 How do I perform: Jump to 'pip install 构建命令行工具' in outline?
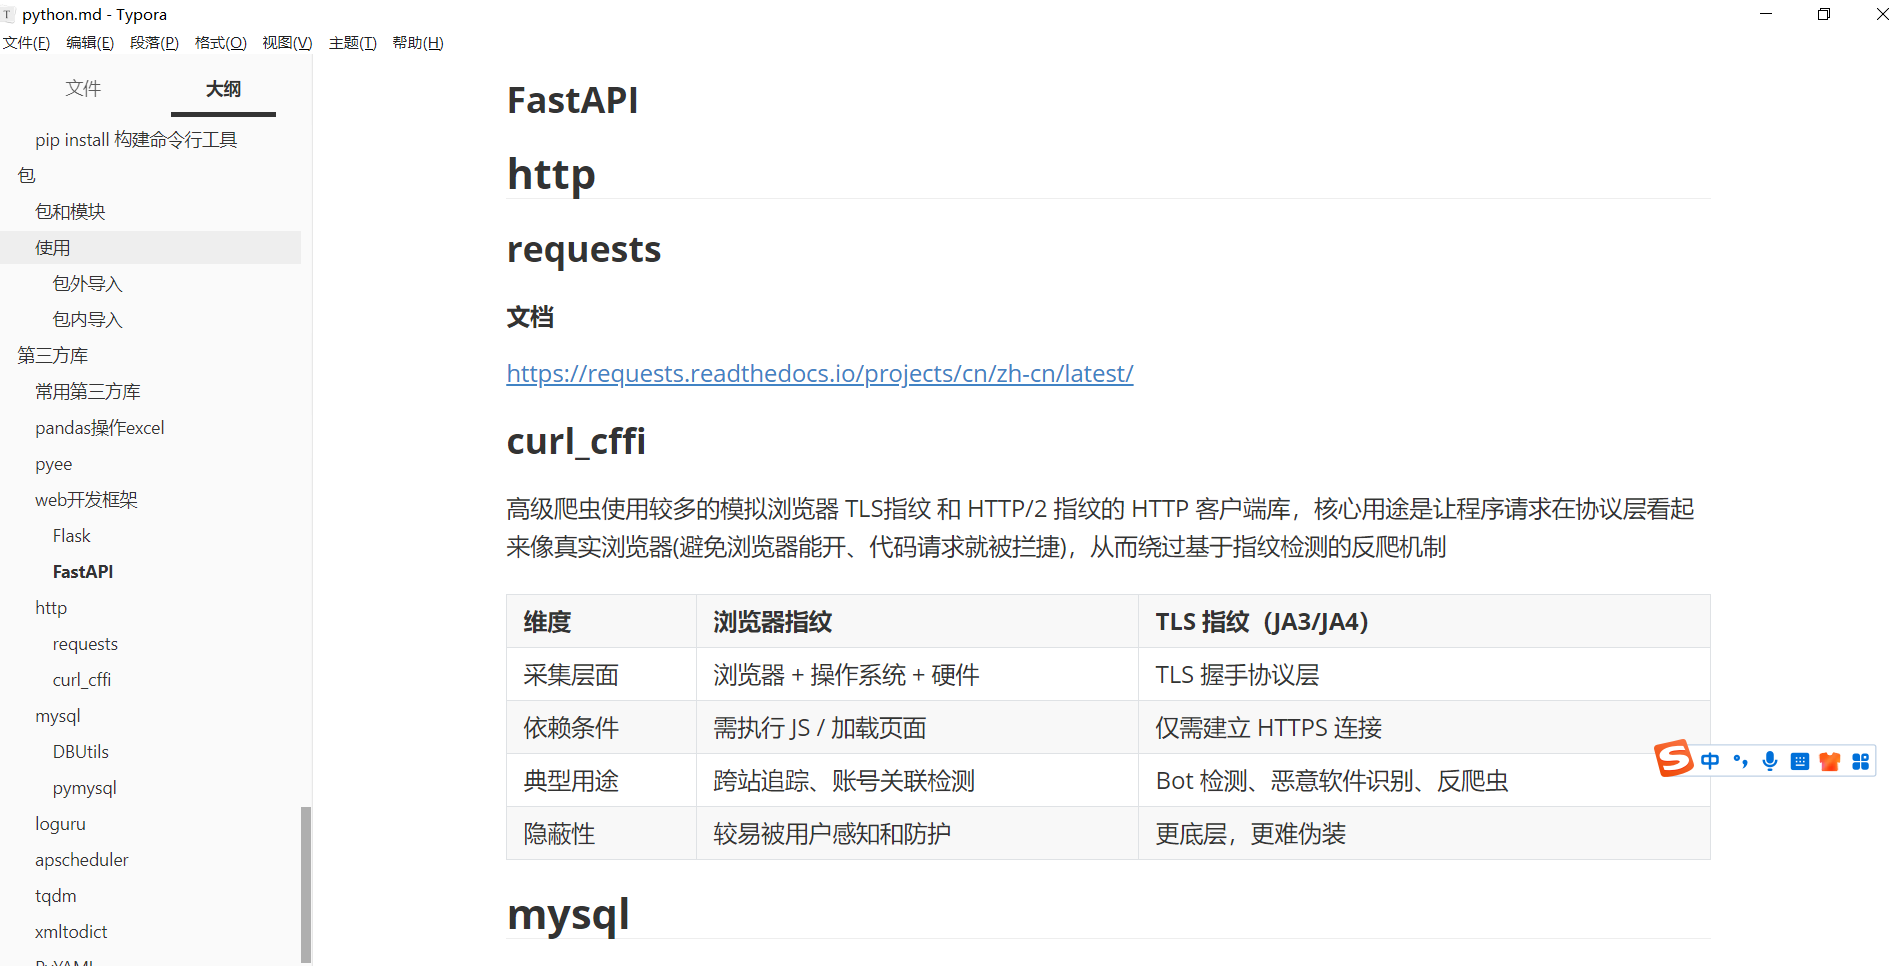click(136, 140)
